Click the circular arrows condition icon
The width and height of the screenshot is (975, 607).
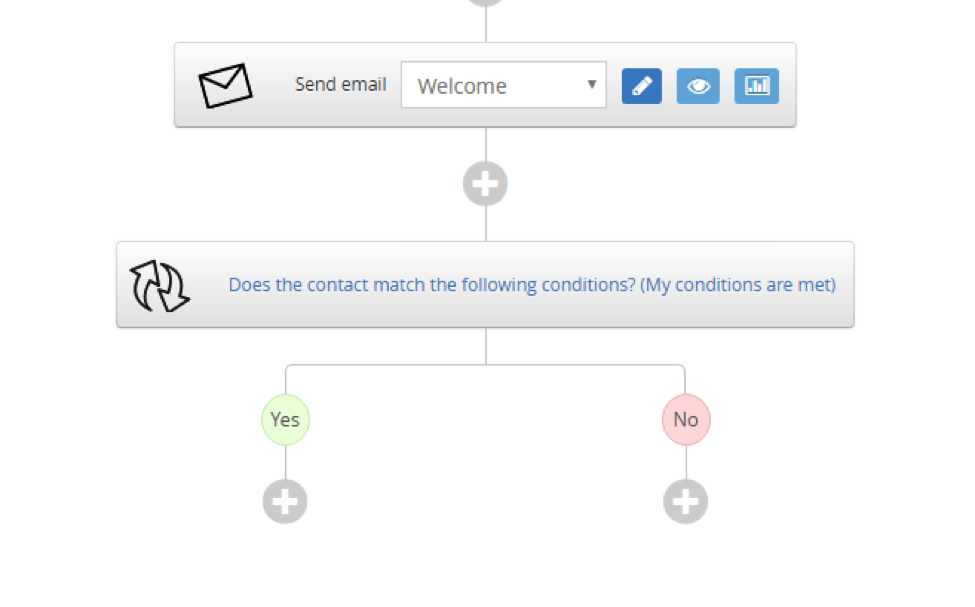(x=159, y=286)
